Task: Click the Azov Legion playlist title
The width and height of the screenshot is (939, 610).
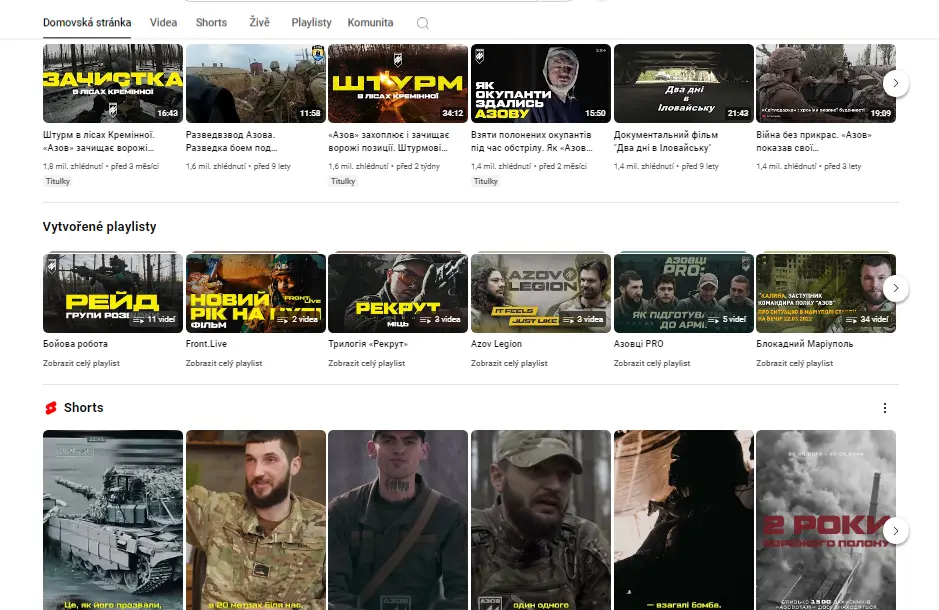Action: tap(496, 344)
